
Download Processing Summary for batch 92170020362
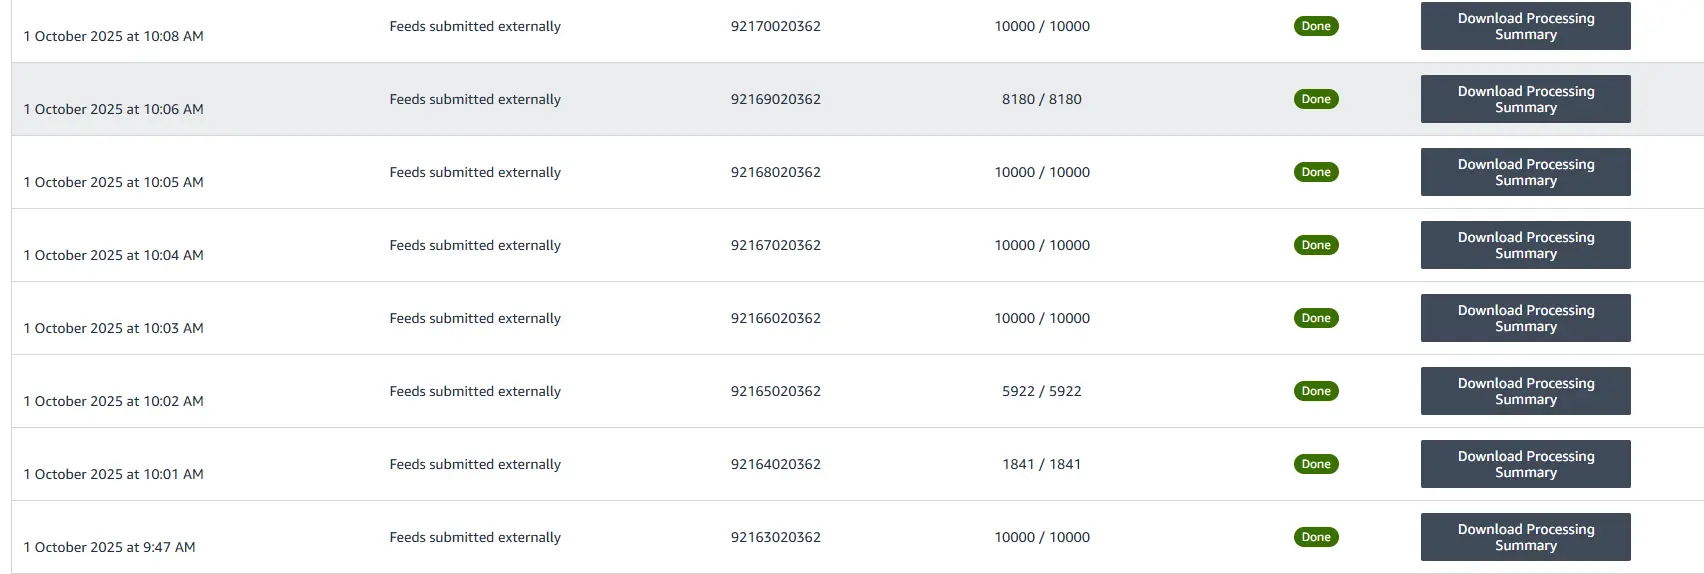click(1525, 26)
